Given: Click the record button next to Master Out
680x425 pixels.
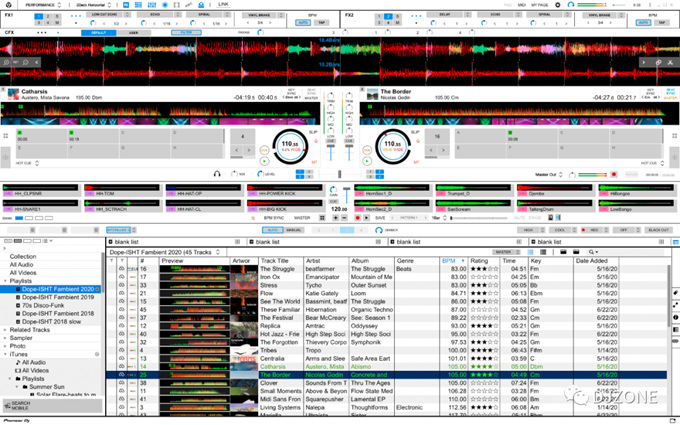Looking at the screenshot, I should [x=614, y=174].
